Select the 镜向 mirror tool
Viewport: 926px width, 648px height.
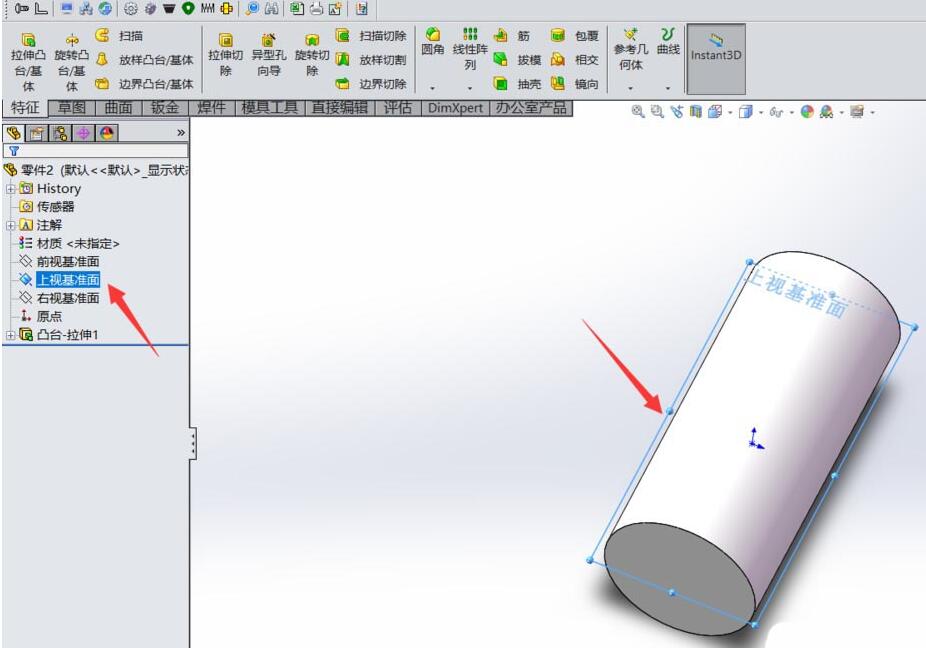[575, 84]
